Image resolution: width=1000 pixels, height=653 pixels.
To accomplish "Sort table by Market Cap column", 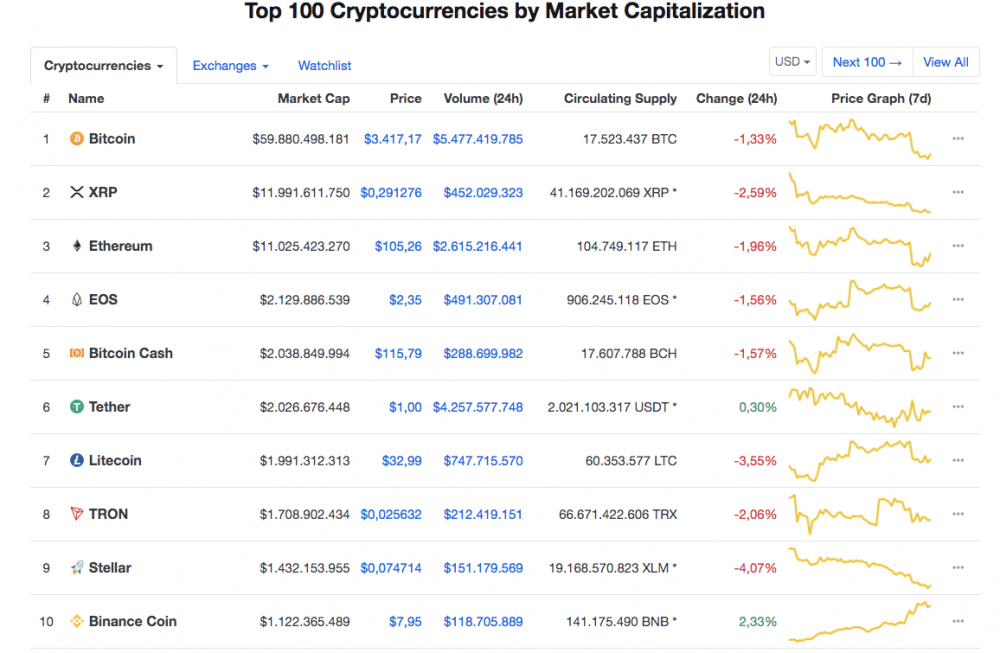I will pyautogui.click(x=313, y=99).
